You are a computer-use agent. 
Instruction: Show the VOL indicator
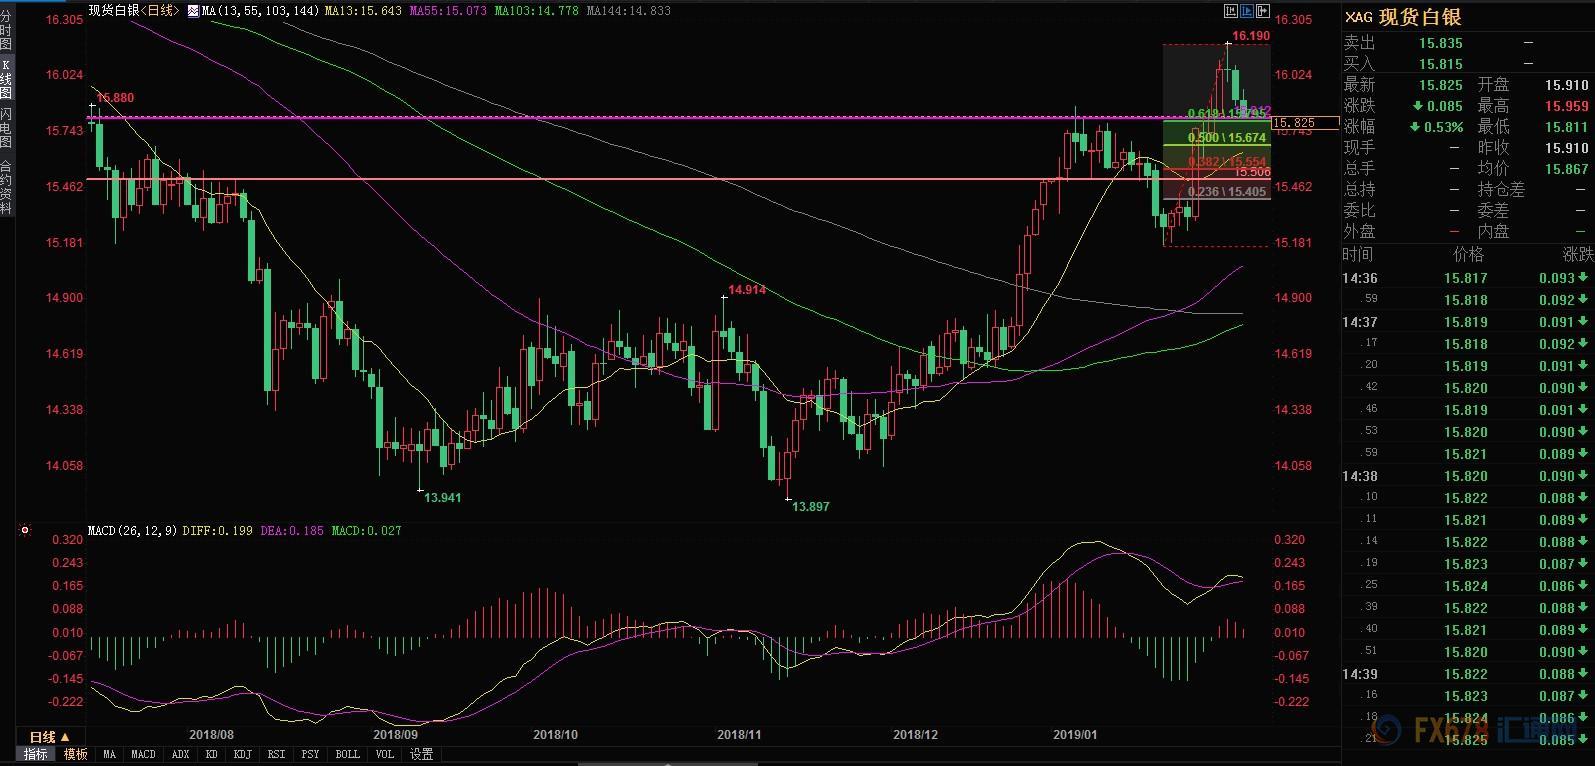coord(384,754)
